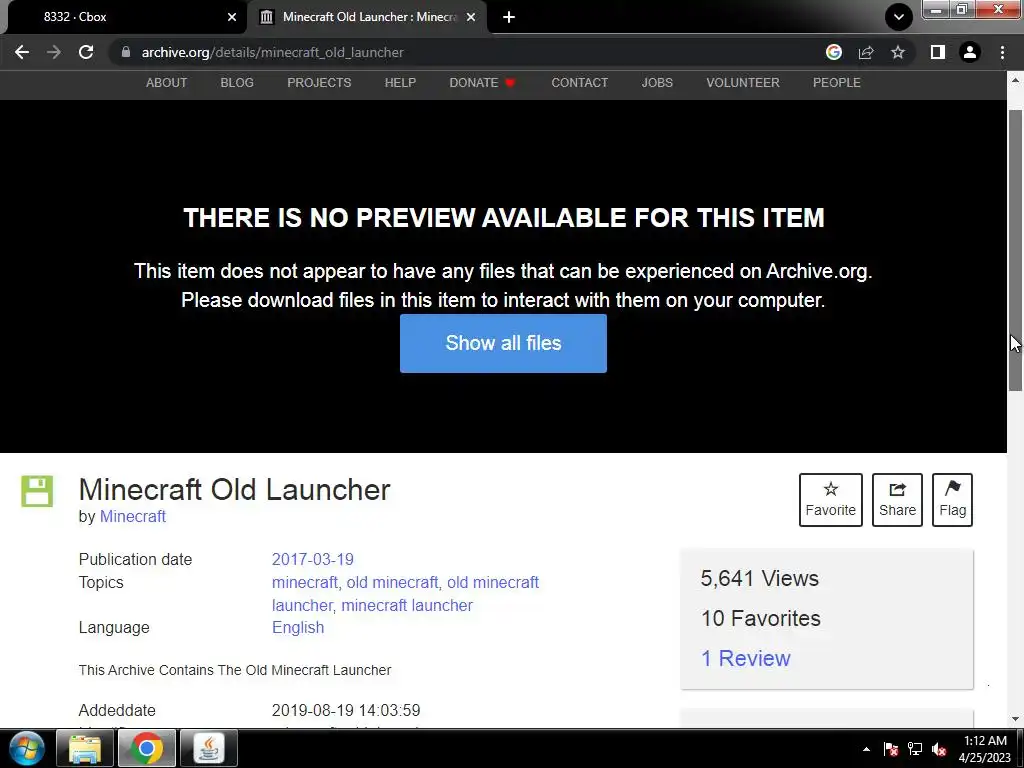The image size is (1024, 768).
Task: Reload the archive.org page
Action: pos(86,52)
